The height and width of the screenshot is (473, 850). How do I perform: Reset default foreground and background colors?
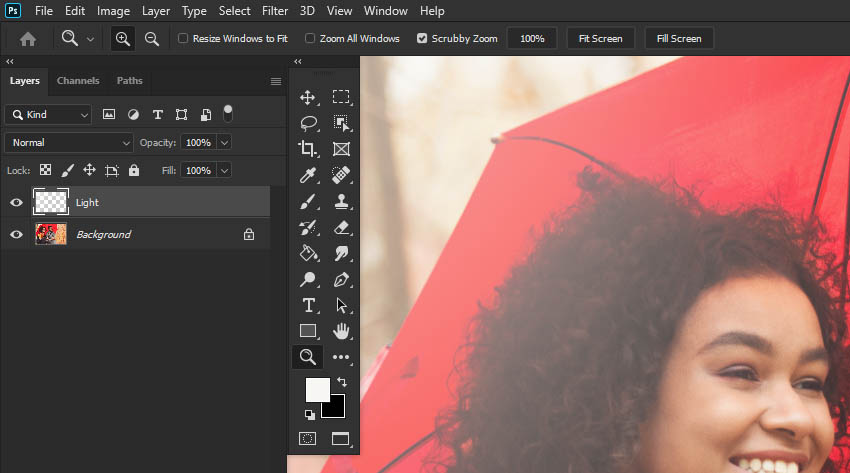(310, 415)
